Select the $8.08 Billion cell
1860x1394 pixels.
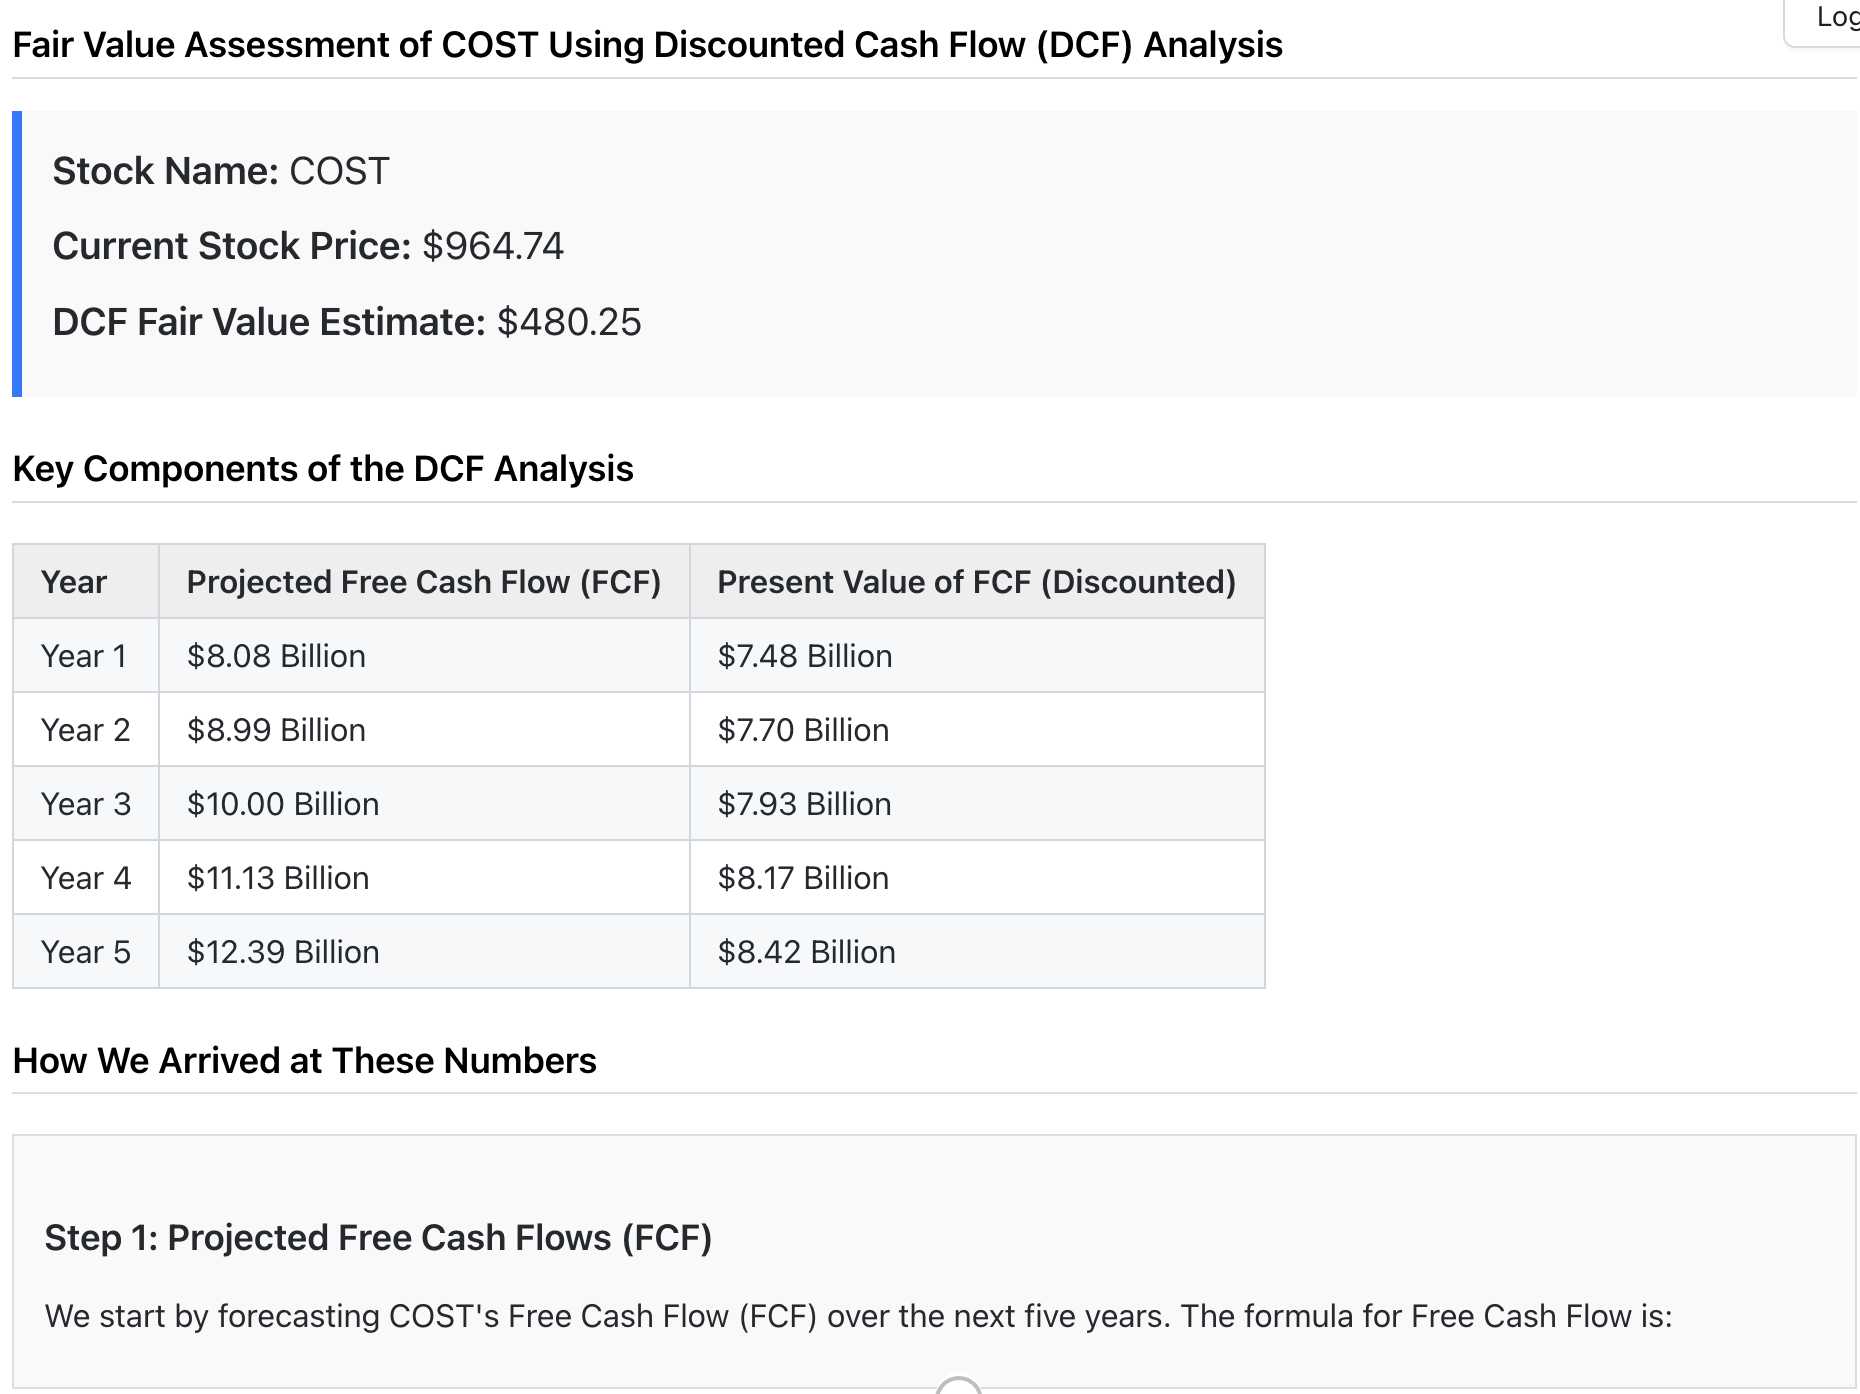point(424,656)
